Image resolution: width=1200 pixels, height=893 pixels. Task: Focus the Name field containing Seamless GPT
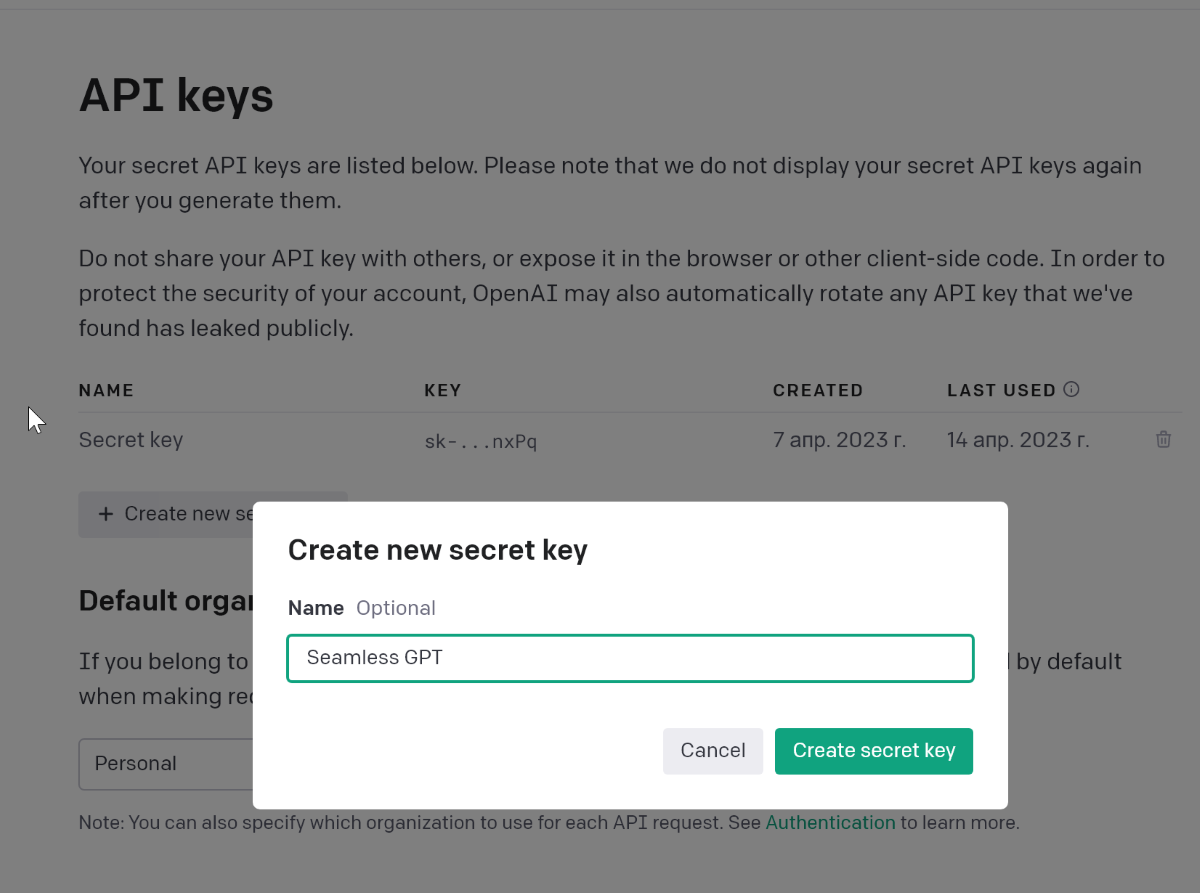(630, 658)
